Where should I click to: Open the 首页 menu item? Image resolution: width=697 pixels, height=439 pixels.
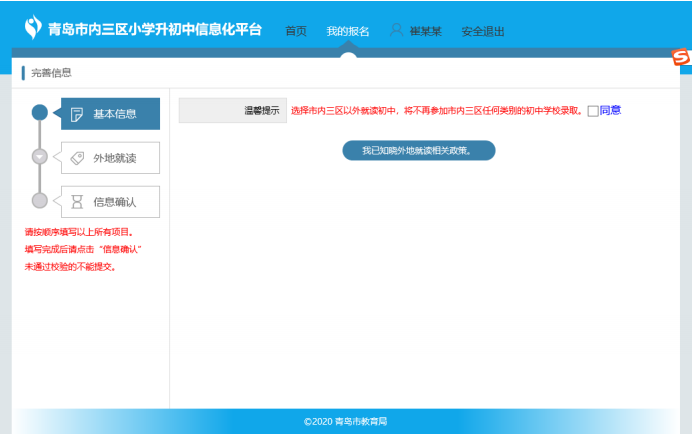pyautogui.click(x=296, y=32)
